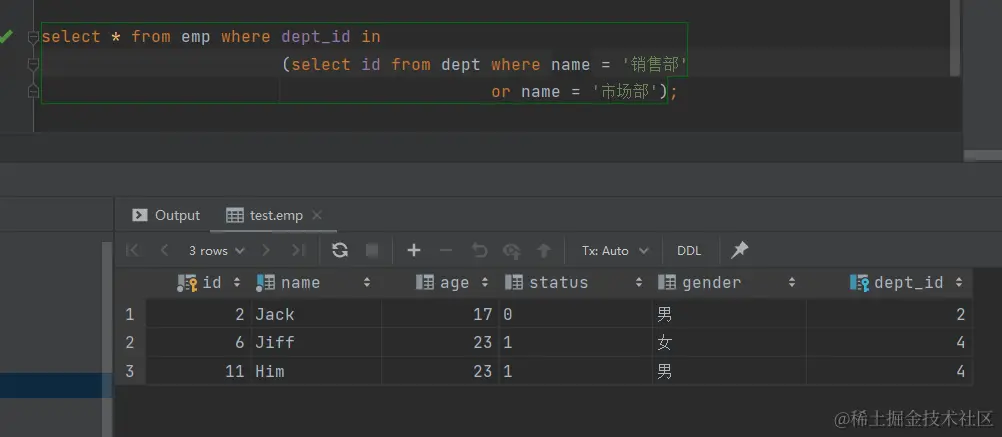The image size is (1002, 437).
Task: Click the Revert changes undo icon
Action: [x=479, y=250]
